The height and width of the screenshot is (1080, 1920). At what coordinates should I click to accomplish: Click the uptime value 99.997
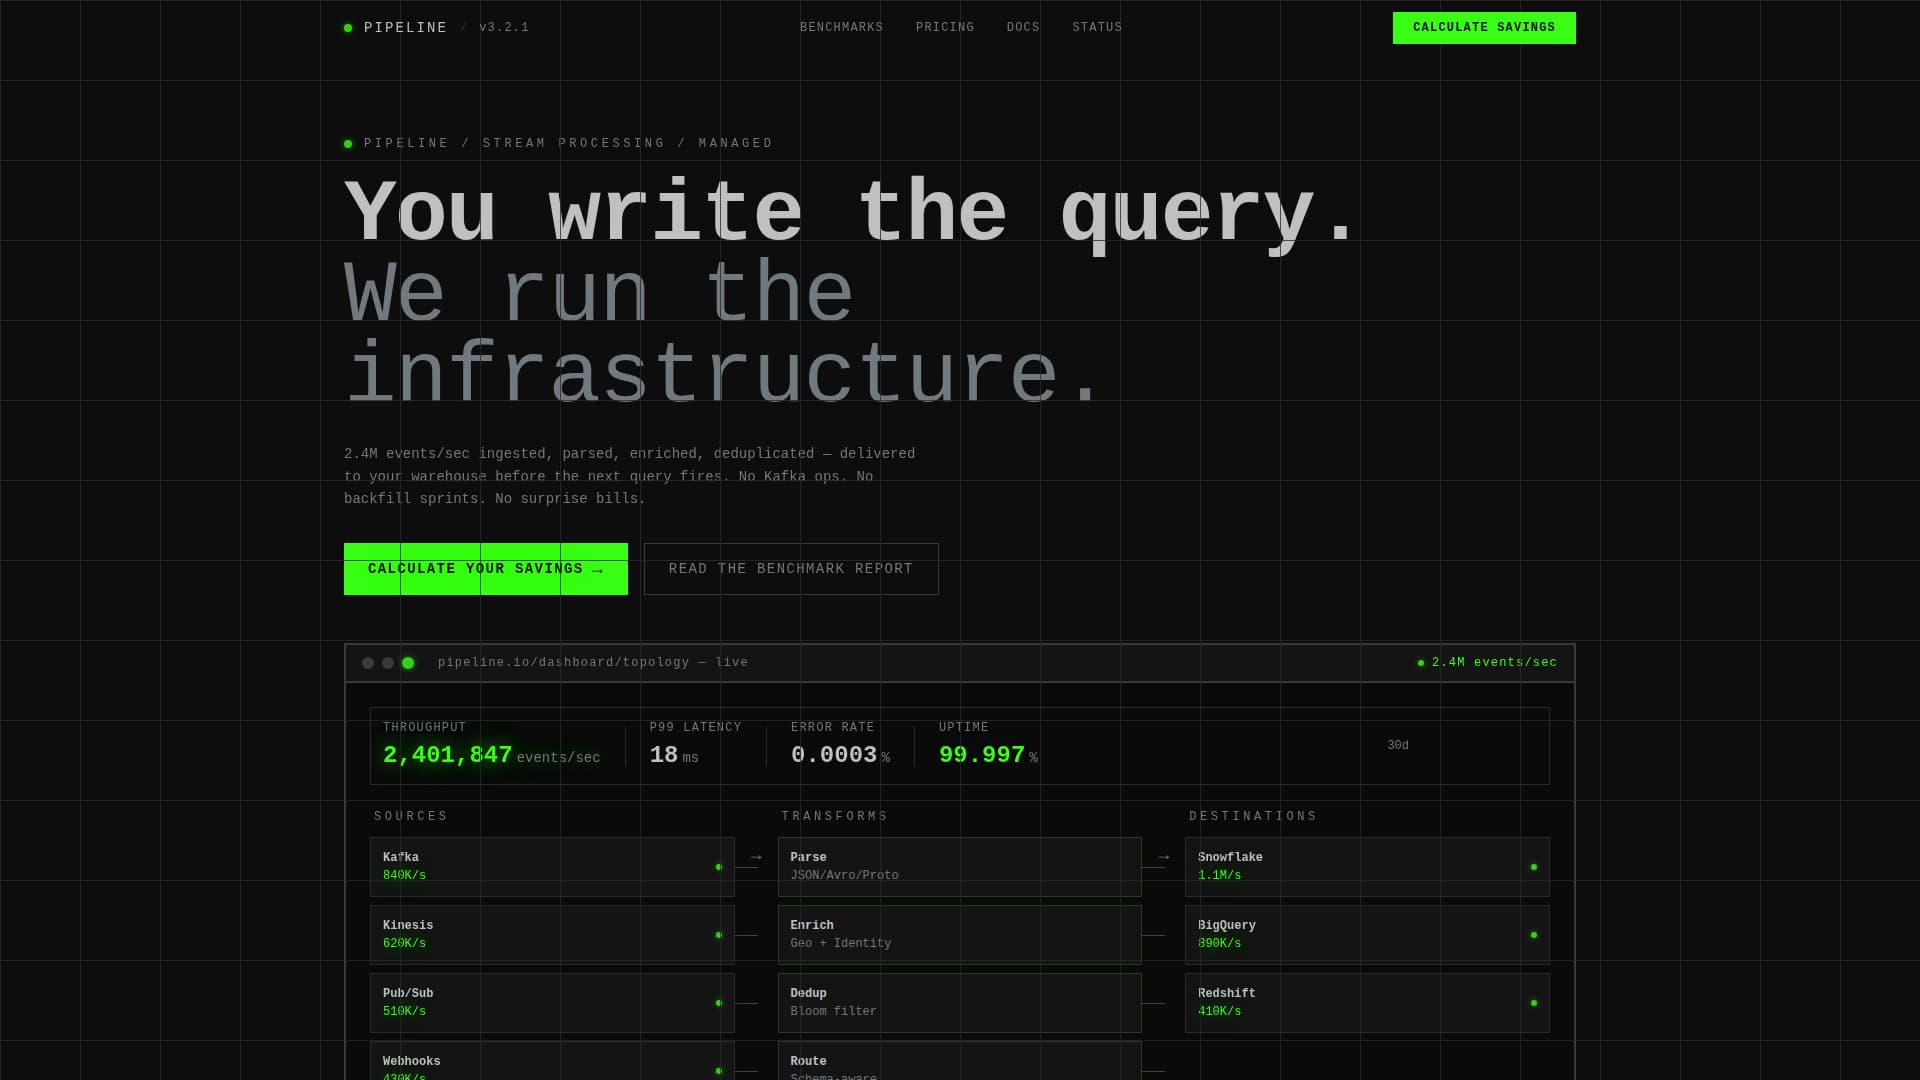(982, 756)
